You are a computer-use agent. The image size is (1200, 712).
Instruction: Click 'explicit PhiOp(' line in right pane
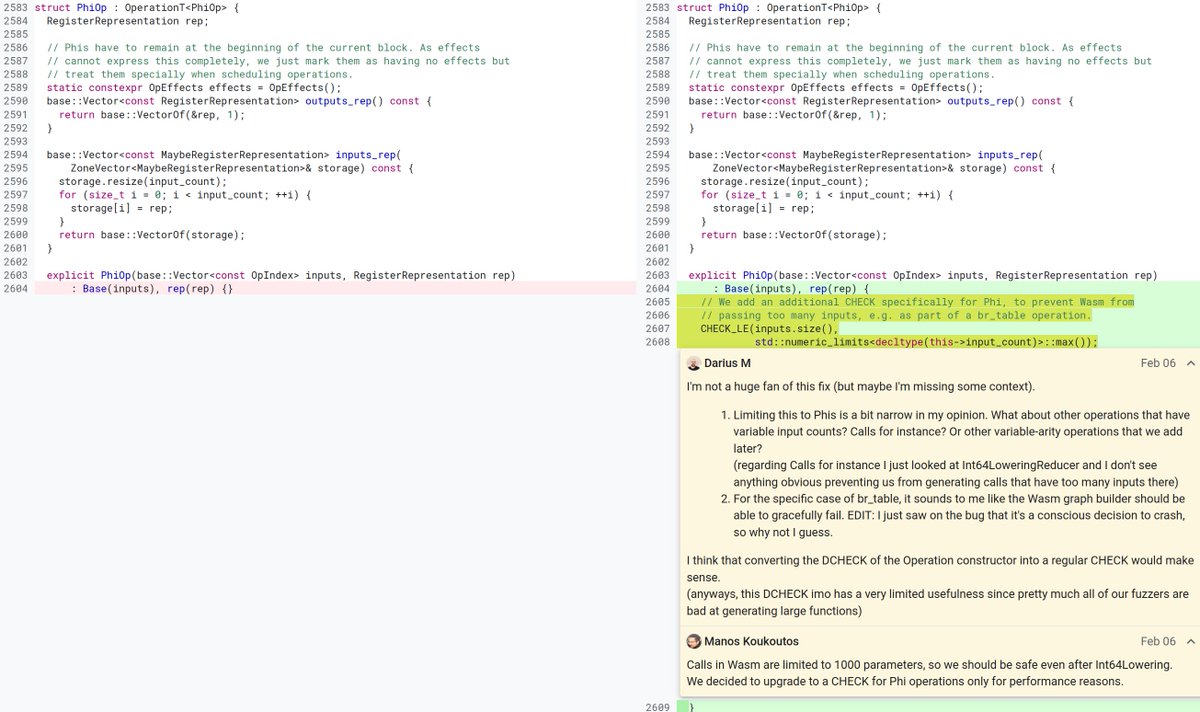922,275
